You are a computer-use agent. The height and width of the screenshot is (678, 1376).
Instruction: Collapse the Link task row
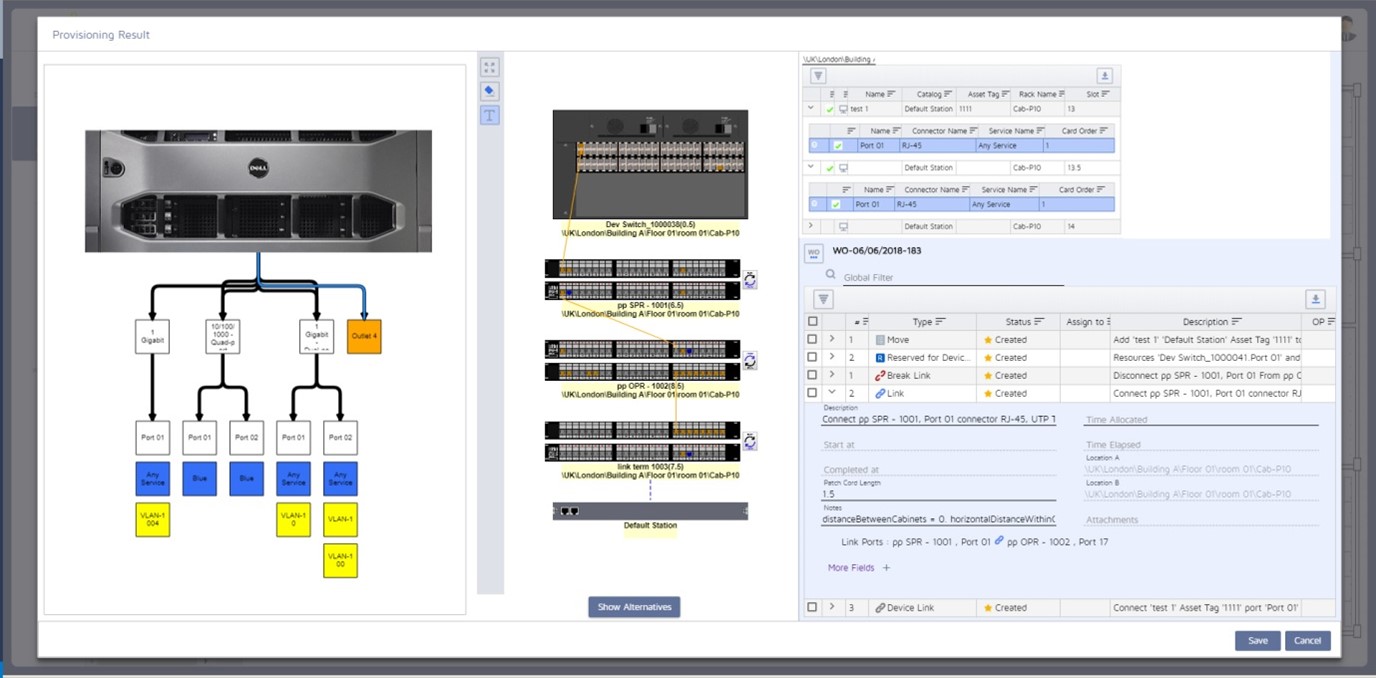click(832, 394)
